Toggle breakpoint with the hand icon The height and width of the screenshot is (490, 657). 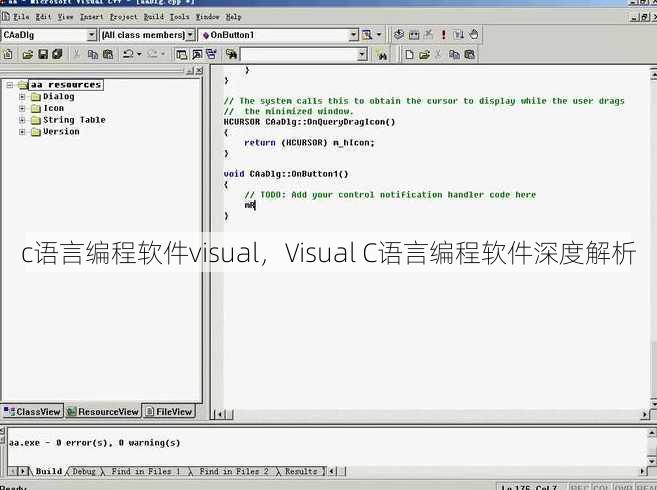click(x=473, y=35)
